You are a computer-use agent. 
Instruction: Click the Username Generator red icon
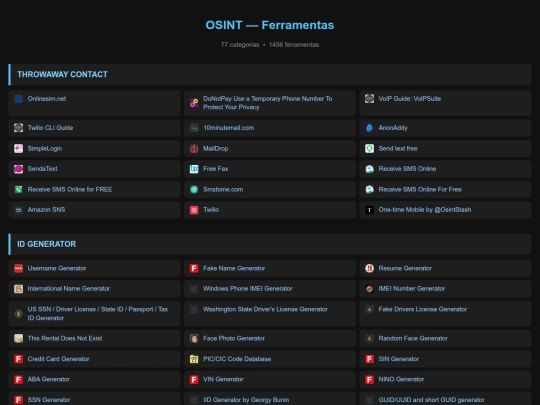(19, 268)
